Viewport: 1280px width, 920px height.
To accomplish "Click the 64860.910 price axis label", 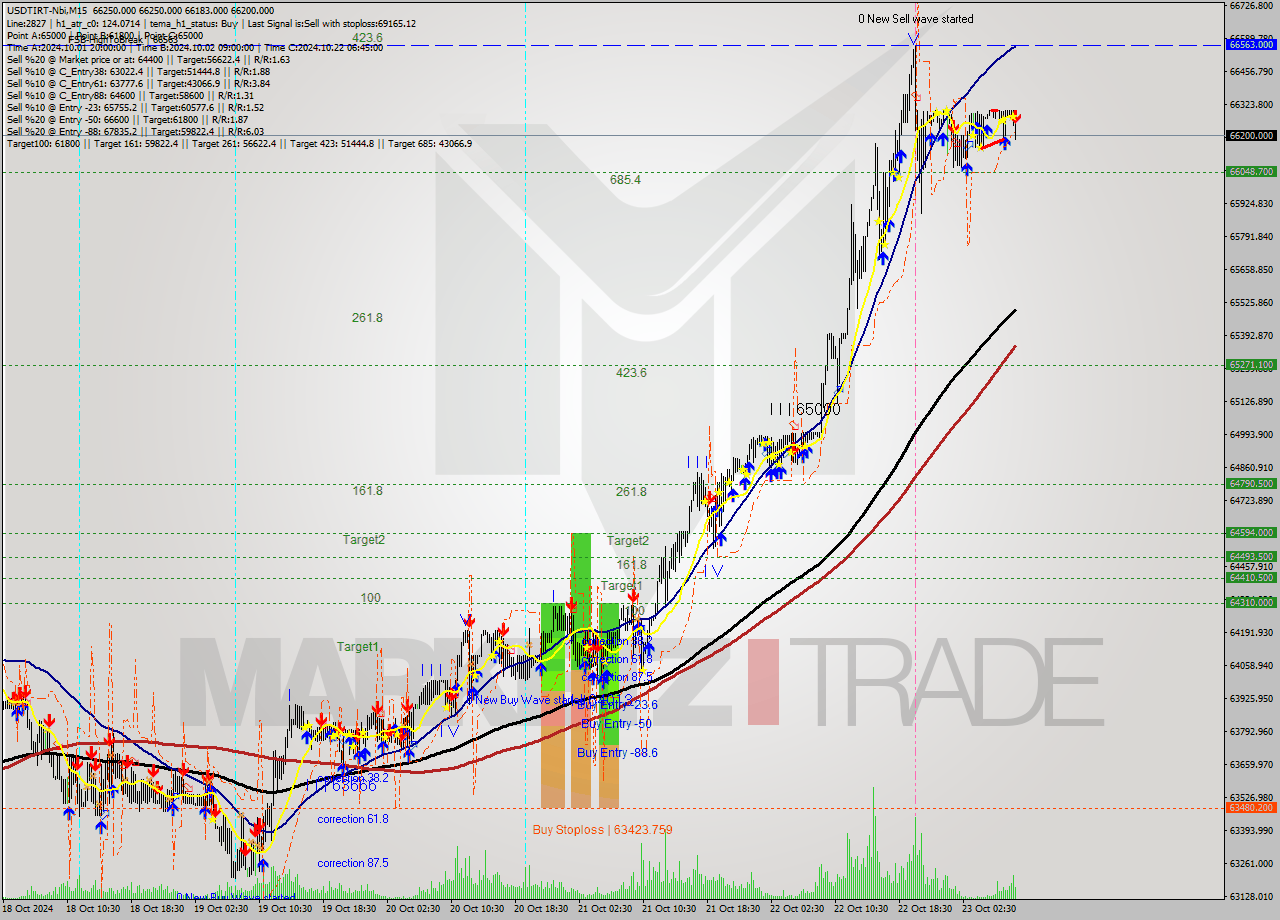I will coord(1251,468).
